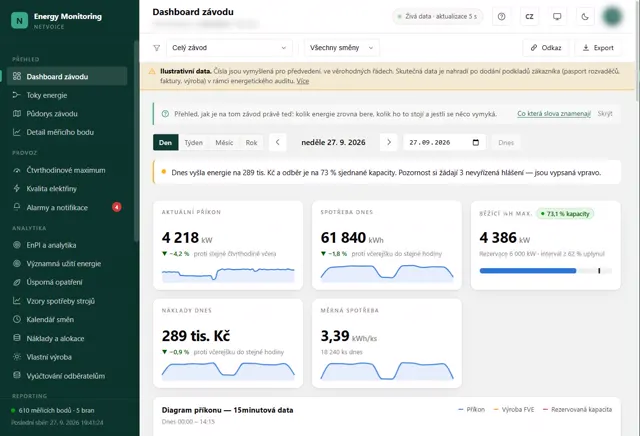Click the Aktuální příkon sparkline chart
The width and height of the screenshot is (640, 436).
click(228, 274)
